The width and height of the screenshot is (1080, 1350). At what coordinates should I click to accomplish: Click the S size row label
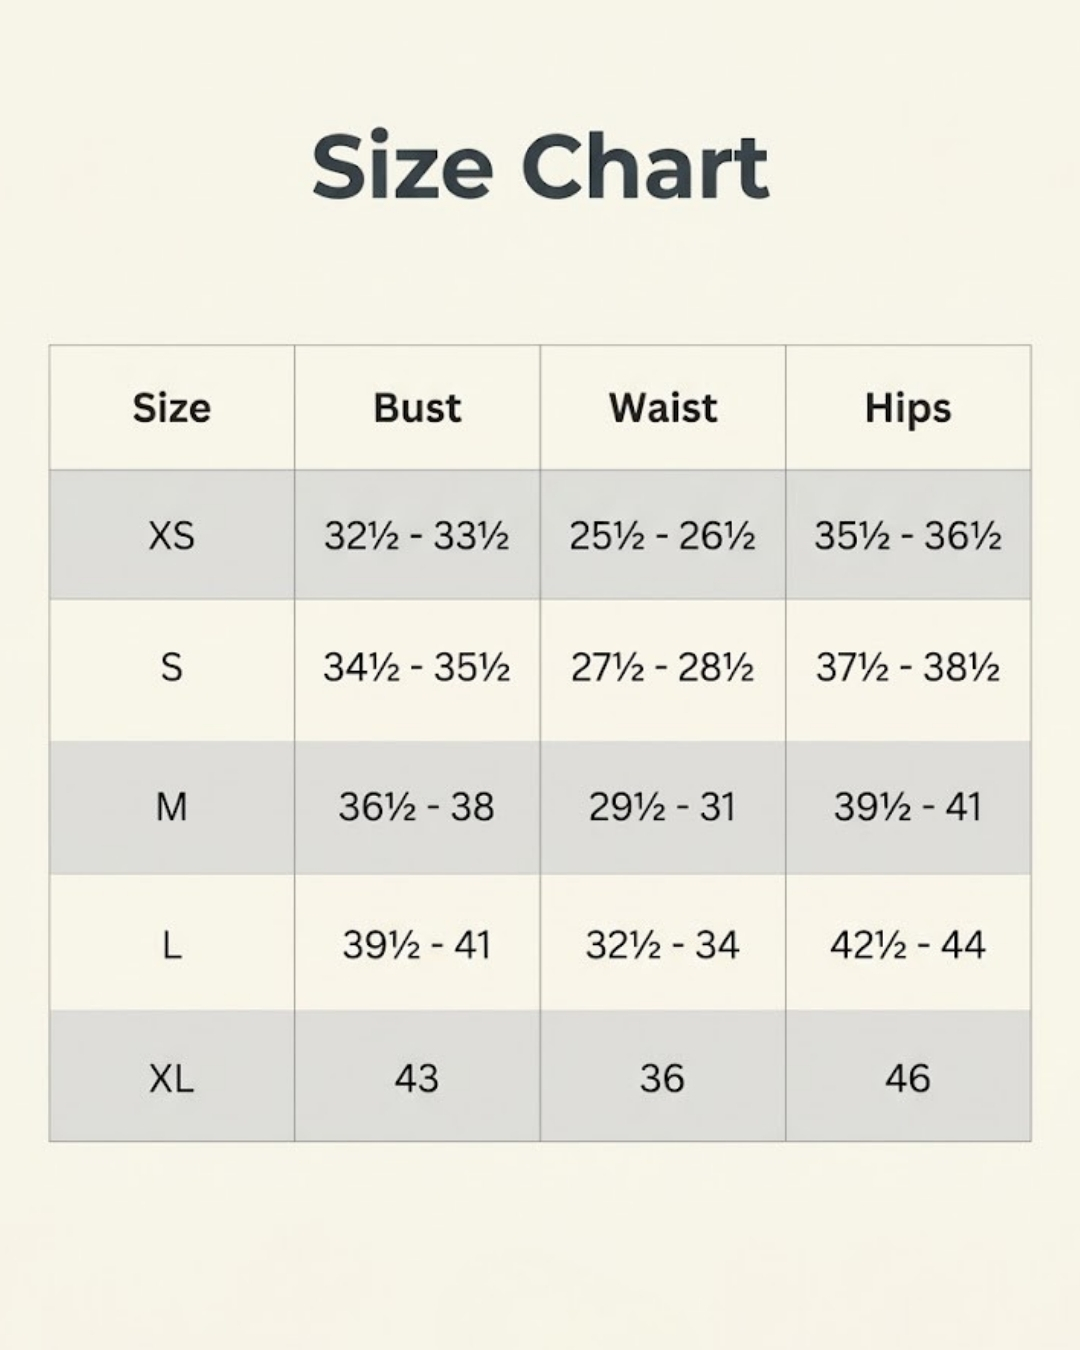point(172,667)
